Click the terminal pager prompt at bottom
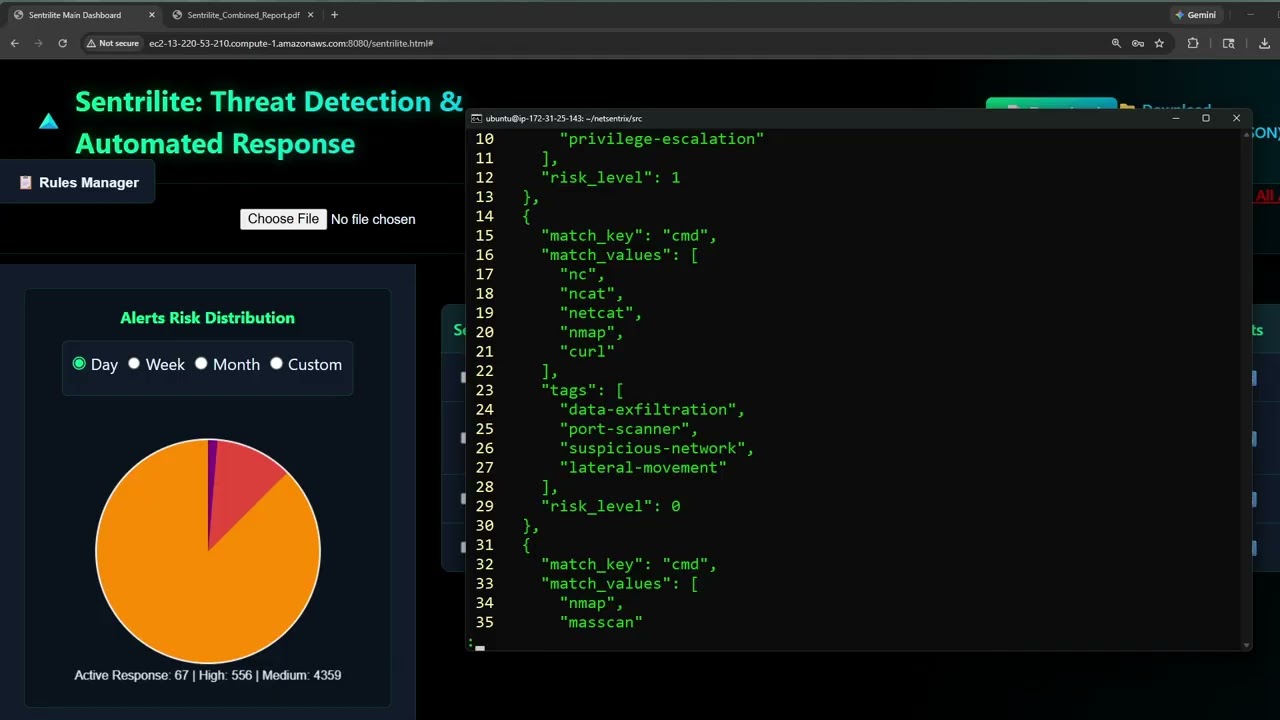1280x720 pixels. 476,645
